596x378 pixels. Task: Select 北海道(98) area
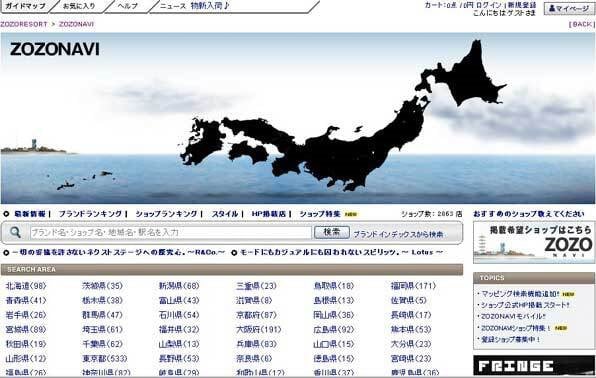(26, 286)
